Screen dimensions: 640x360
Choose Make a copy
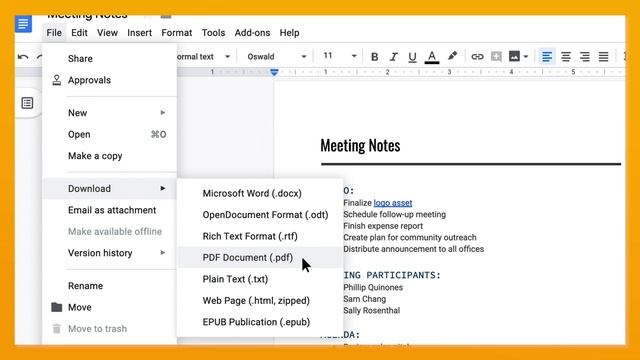point(109,156)
